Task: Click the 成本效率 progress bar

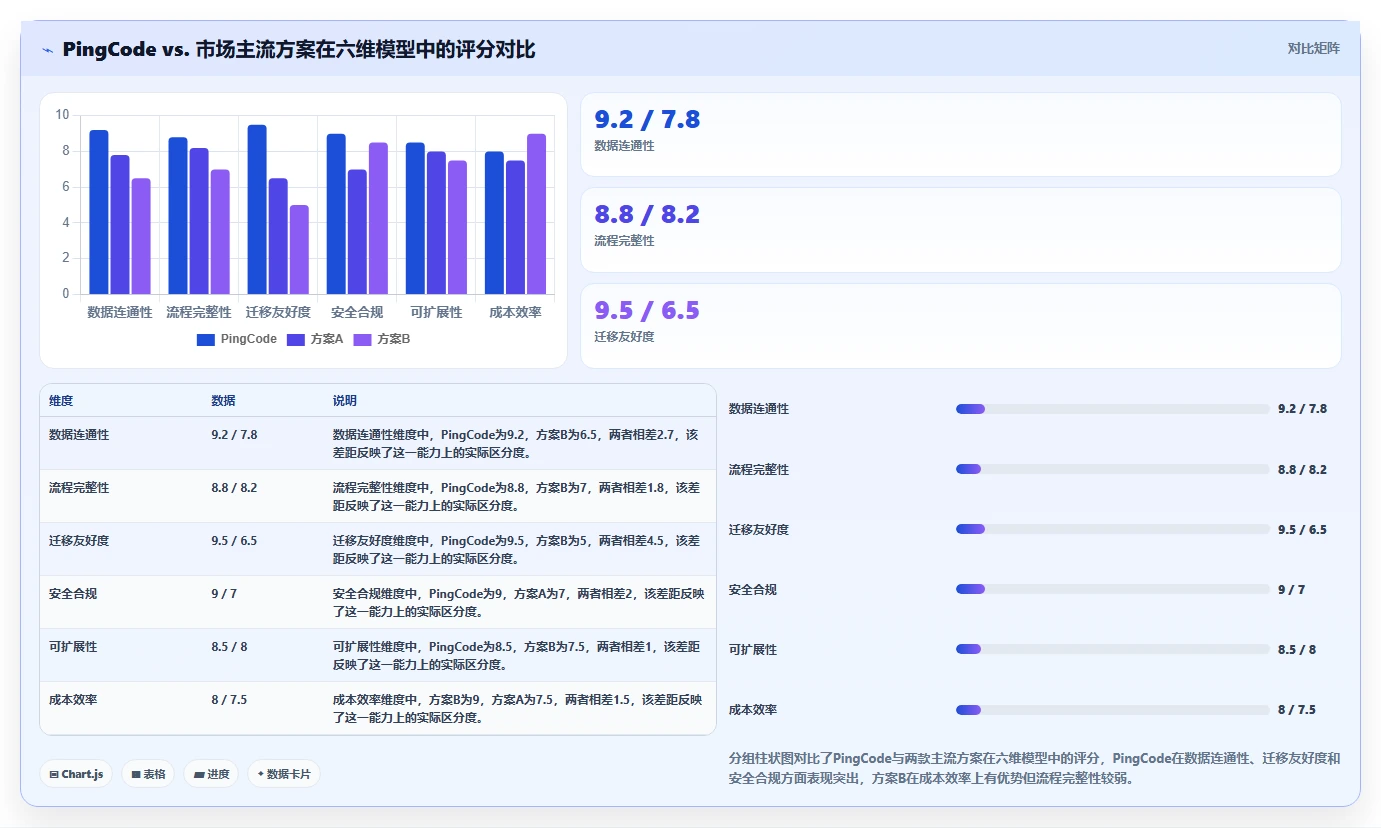Action: (1112, 710)
